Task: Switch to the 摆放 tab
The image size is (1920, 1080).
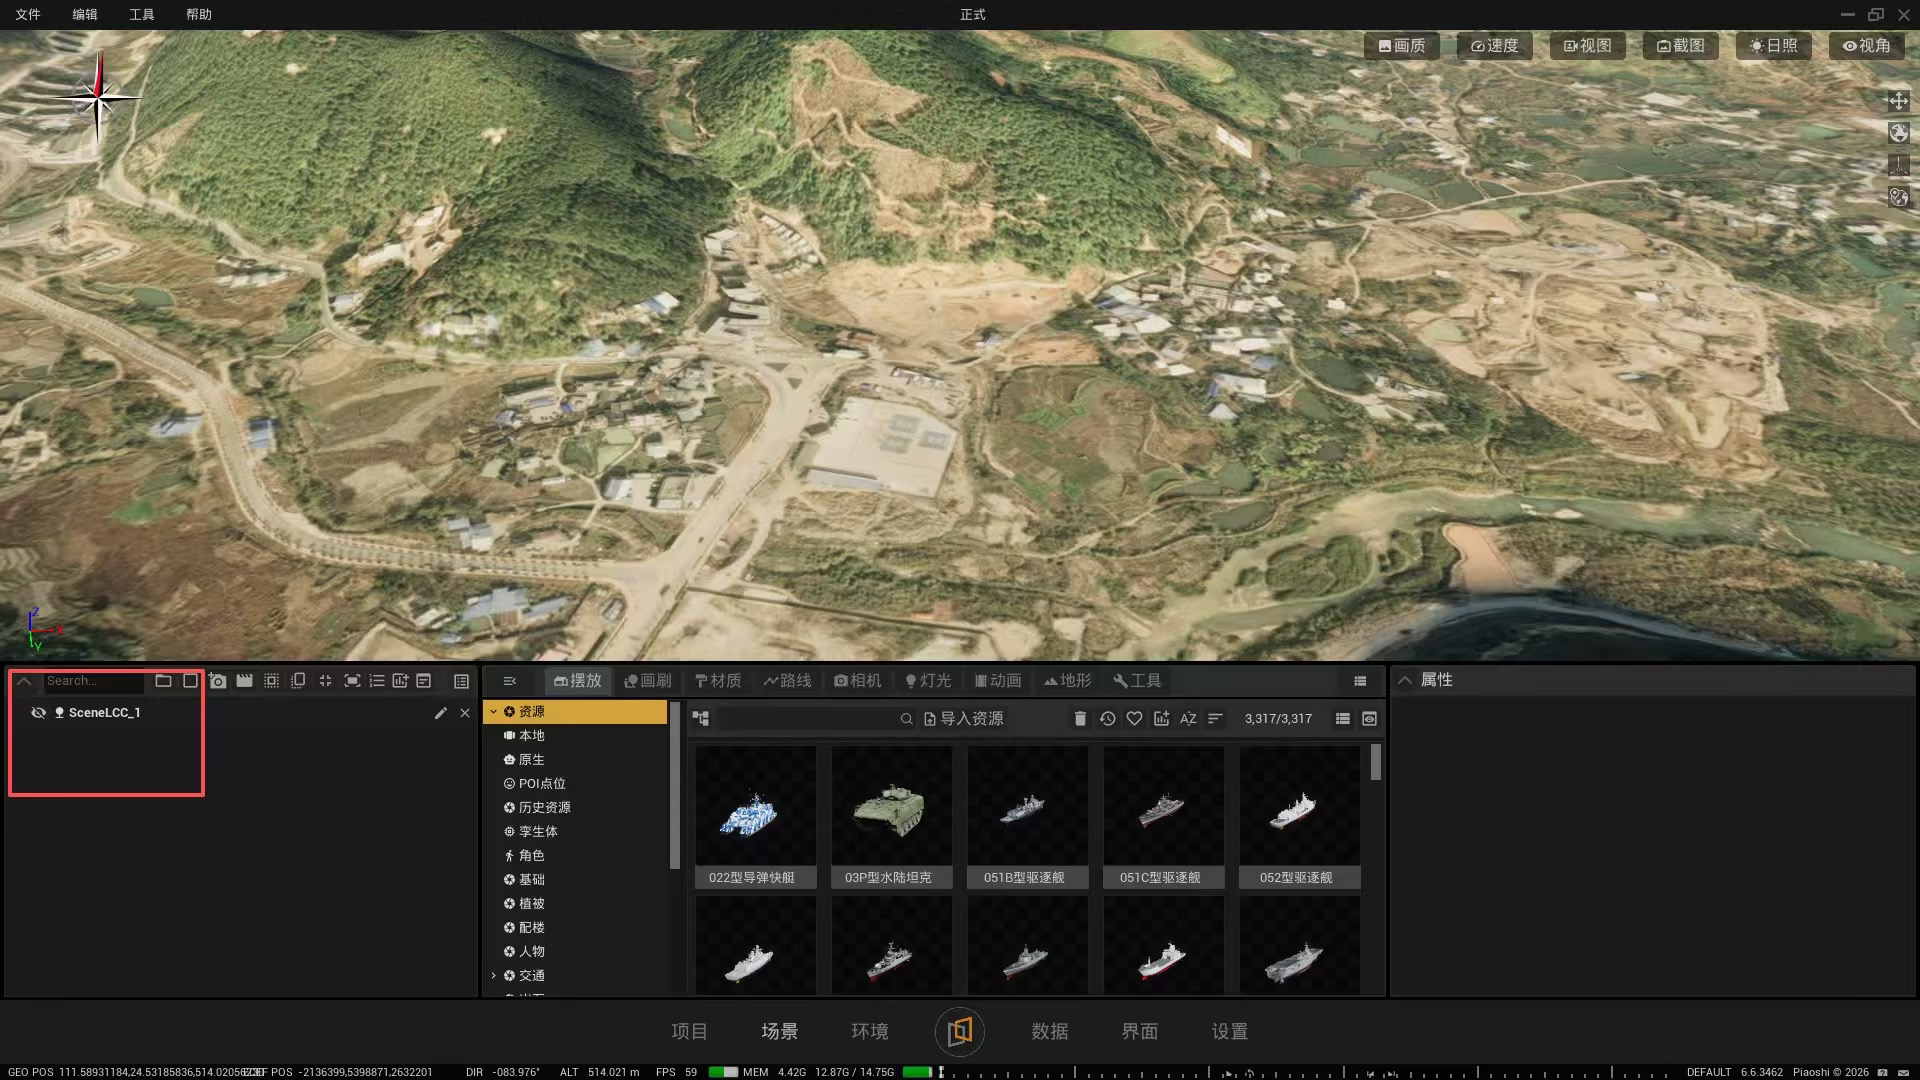Action: click(577, 681)
